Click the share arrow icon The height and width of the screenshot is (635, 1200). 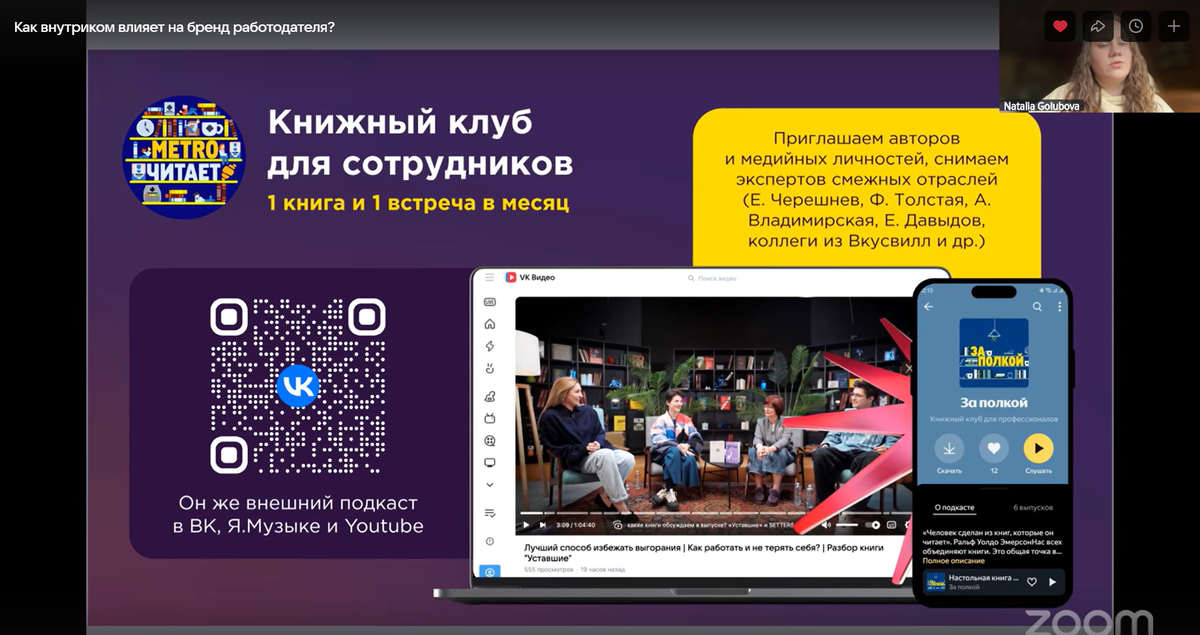click(1098, 26)
